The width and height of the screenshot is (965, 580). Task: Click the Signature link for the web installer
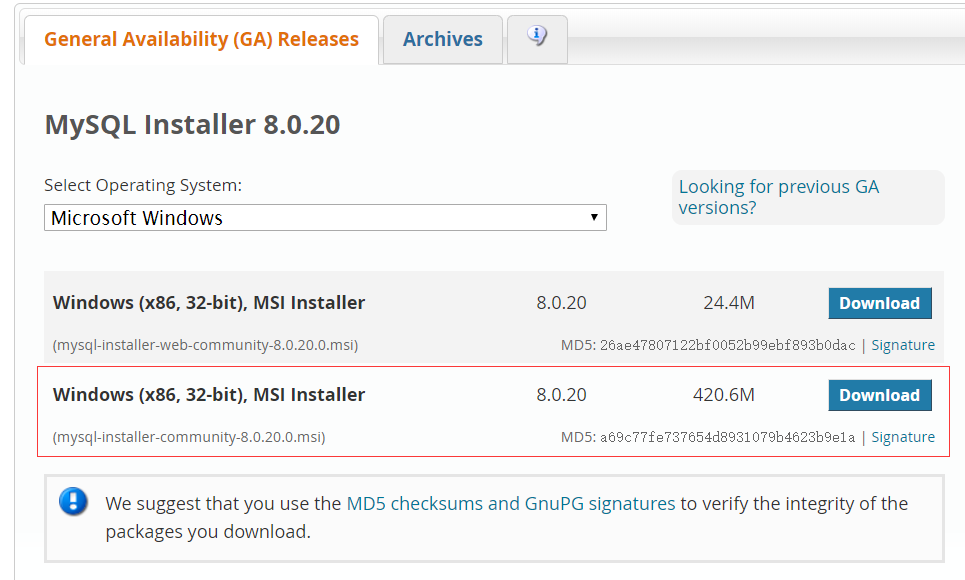[903, 344]
